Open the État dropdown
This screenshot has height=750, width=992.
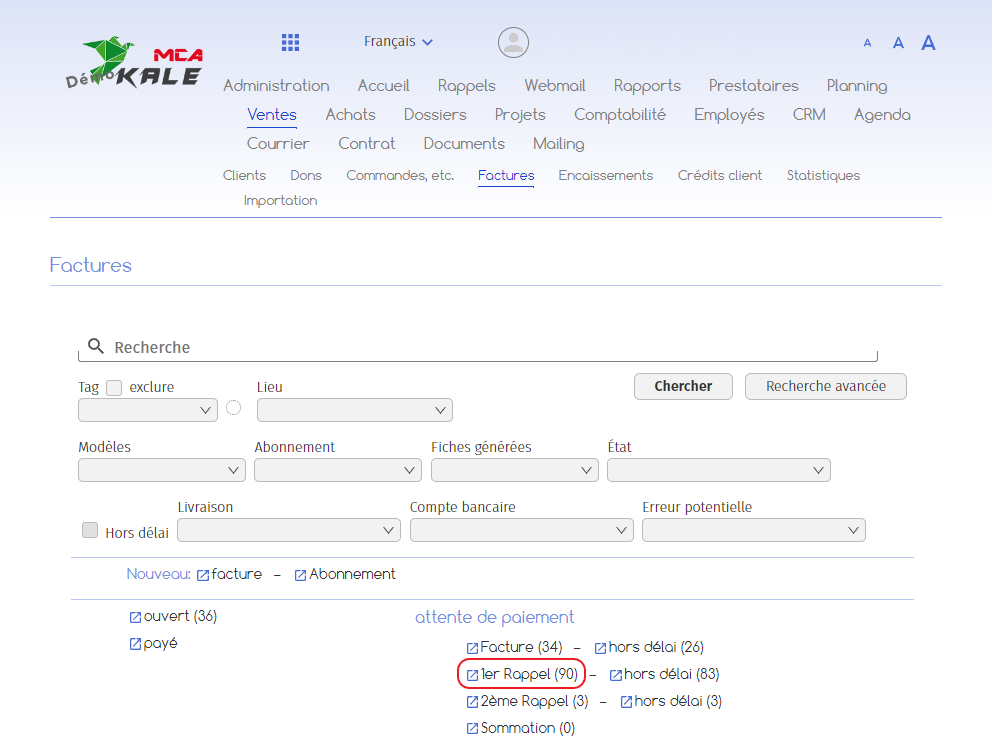point(719,470)
